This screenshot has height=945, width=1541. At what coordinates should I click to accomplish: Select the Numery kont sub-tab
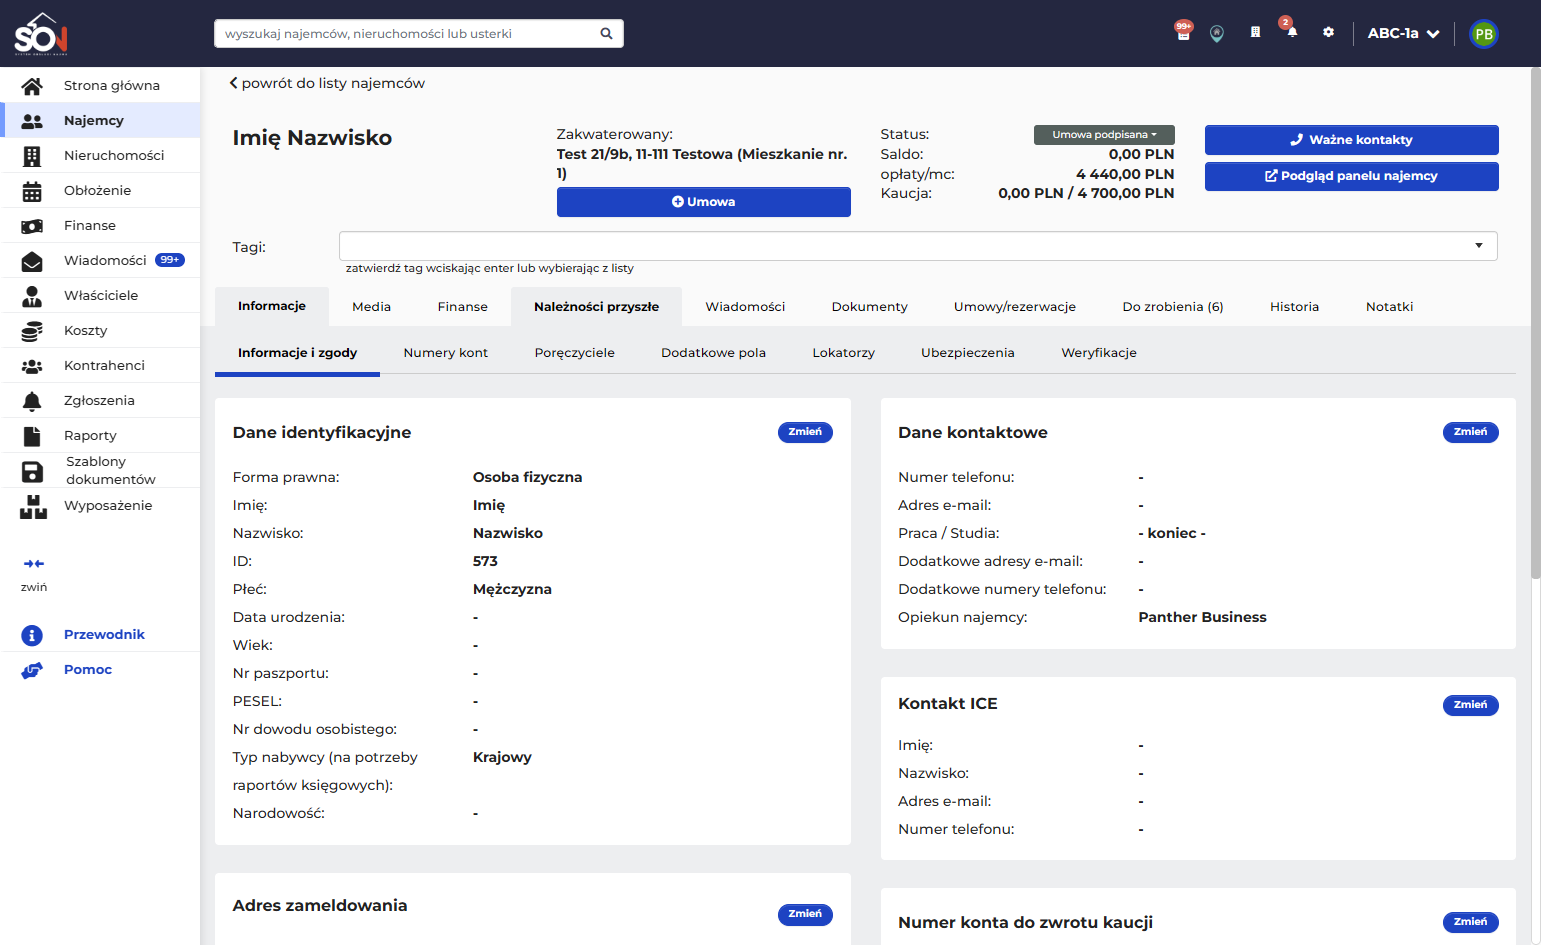pos(446,353)
